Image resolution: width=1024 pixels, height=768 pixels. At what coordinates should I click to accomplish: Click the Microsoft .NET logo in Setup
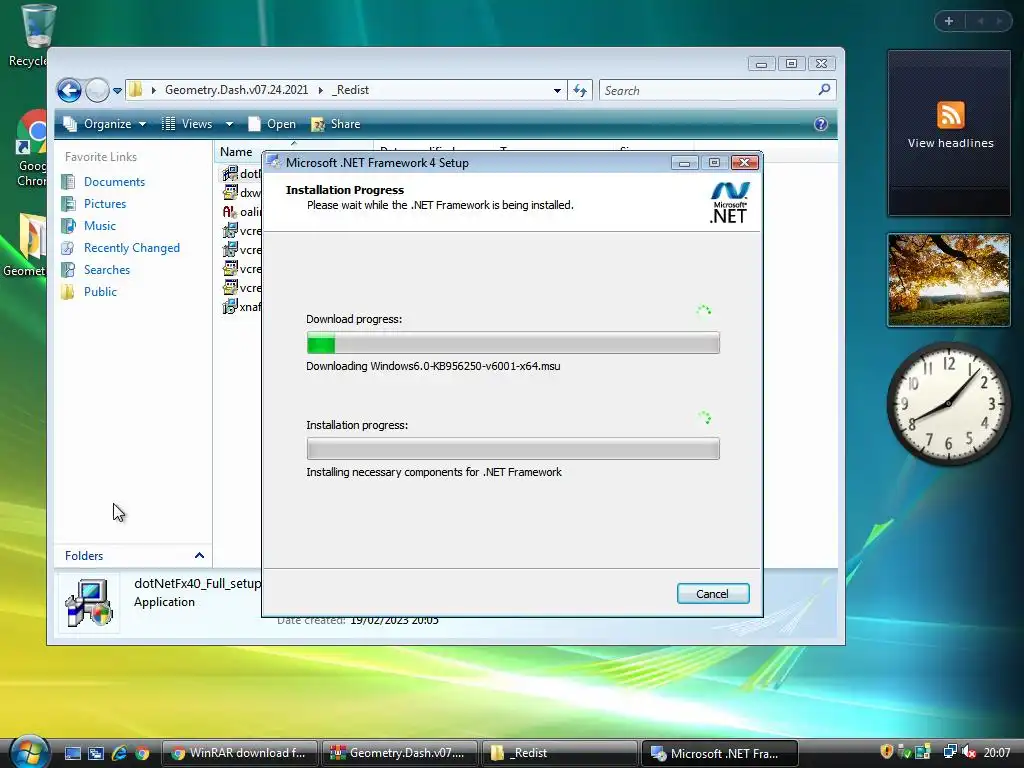click(729, 202)
